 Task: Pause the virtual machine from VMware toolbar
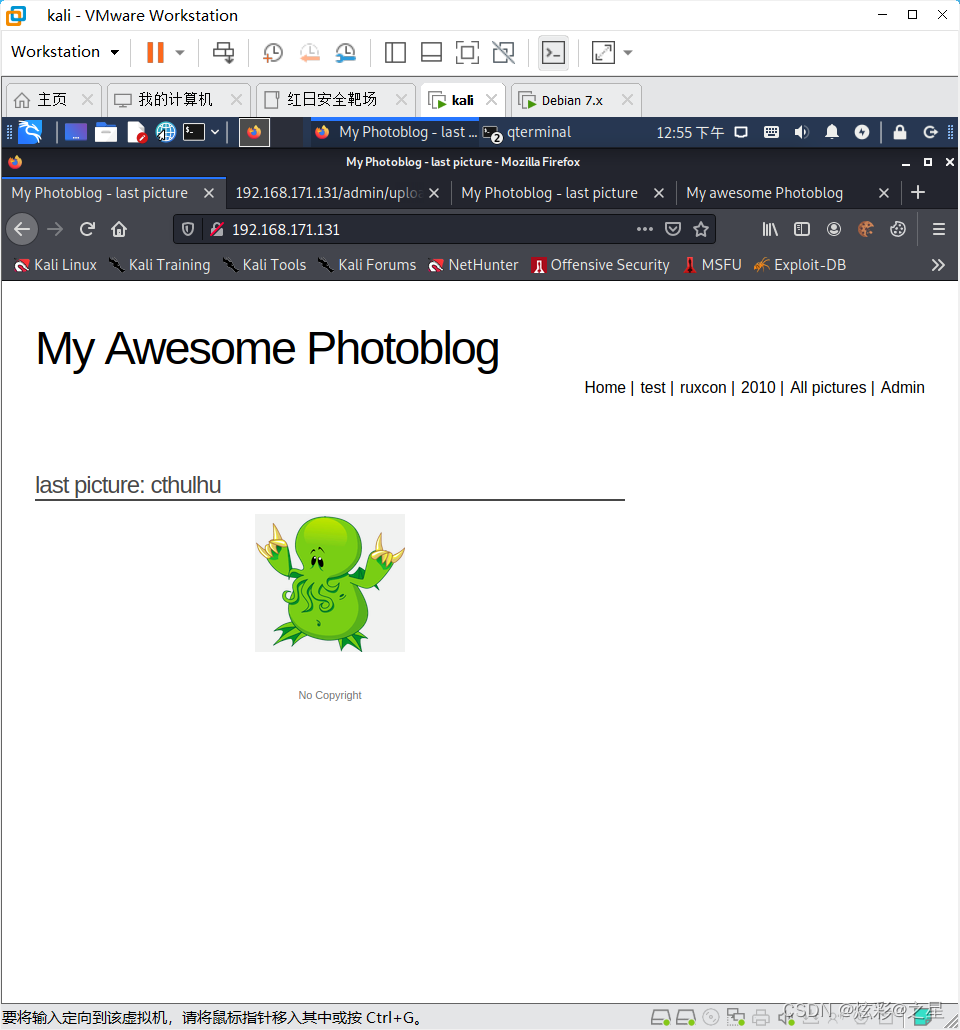pos(155,53)
